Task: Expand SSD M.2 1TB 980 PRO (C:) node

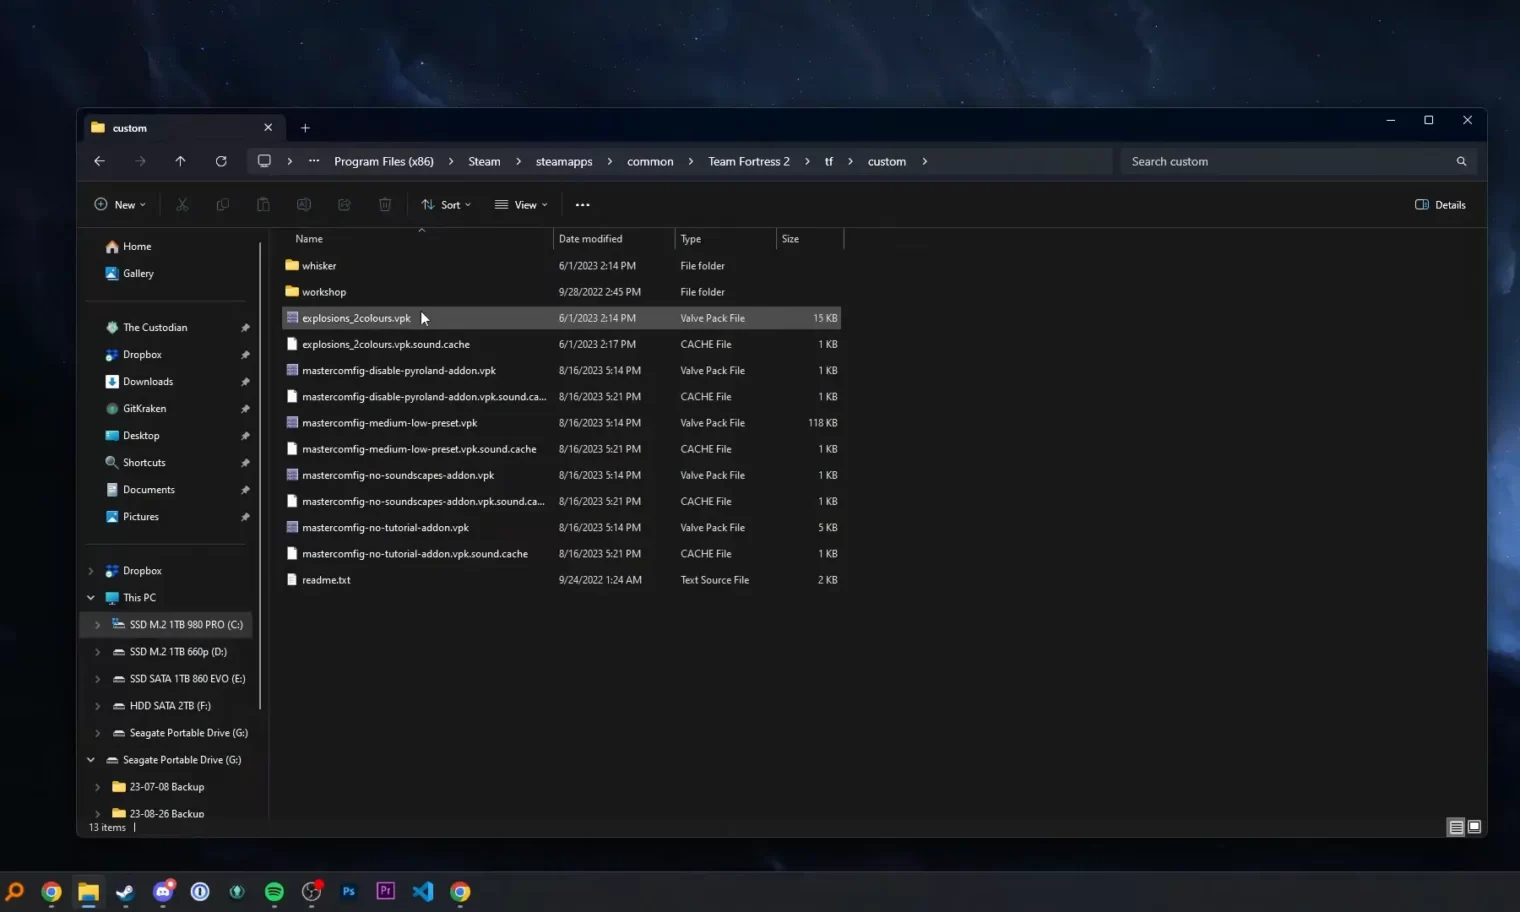Action: click(98, 625)
